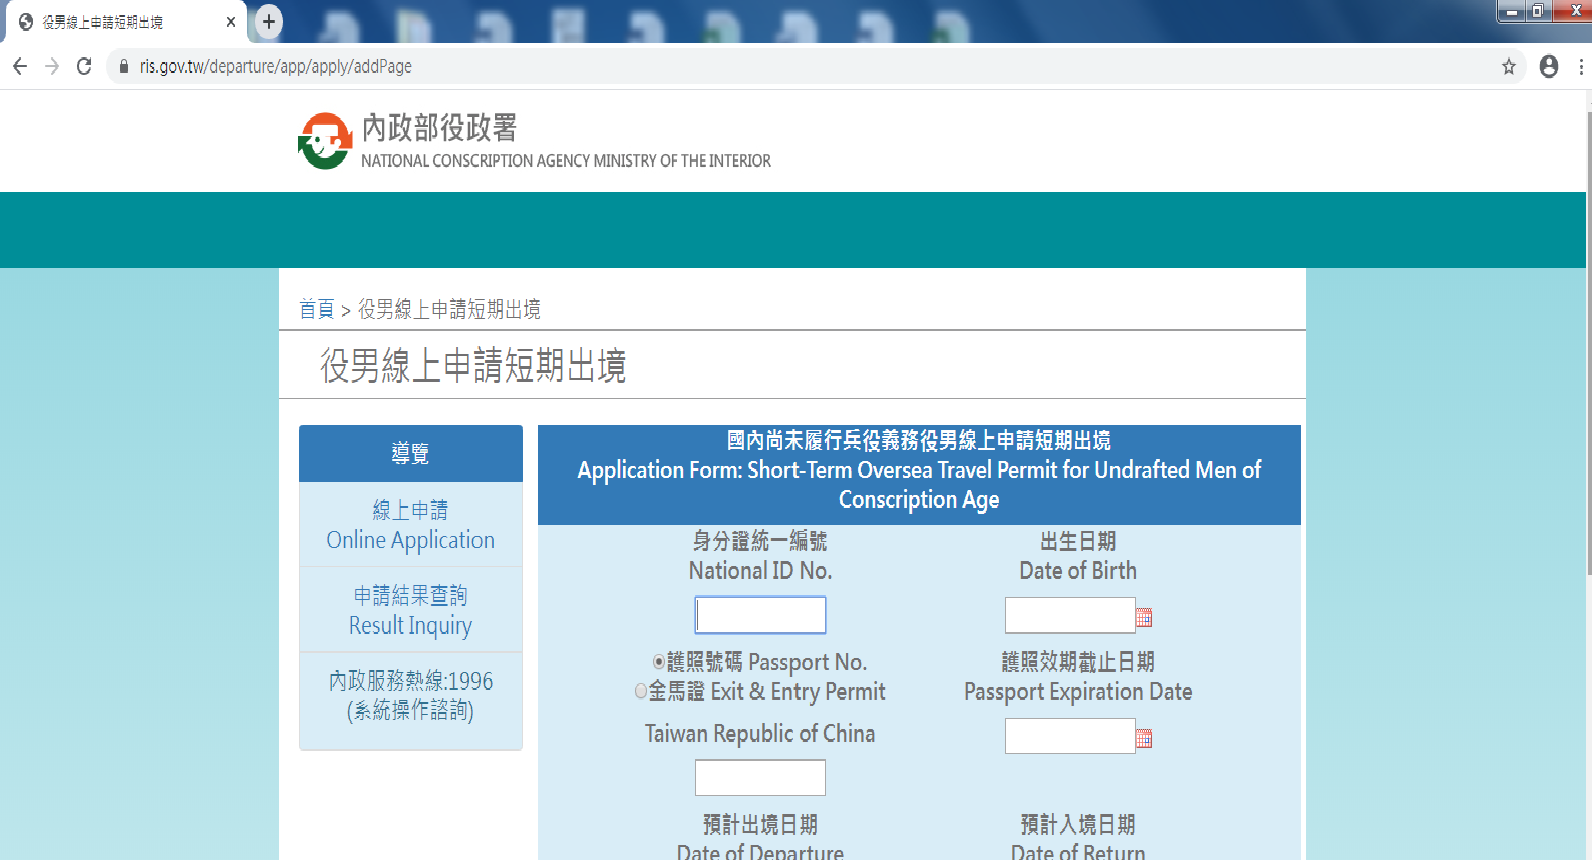Select the Passport No. radio button
This screenshot has height=860, width=1592.
tap(659, 662)
